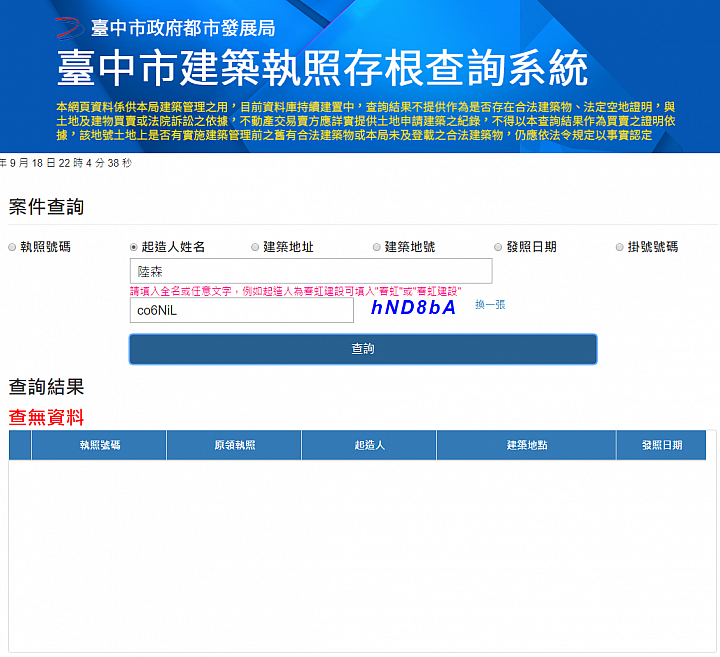Click the 查無資料 result message
Image resolution: width=720 pixels, height=657 pixels.
point(46,418)
